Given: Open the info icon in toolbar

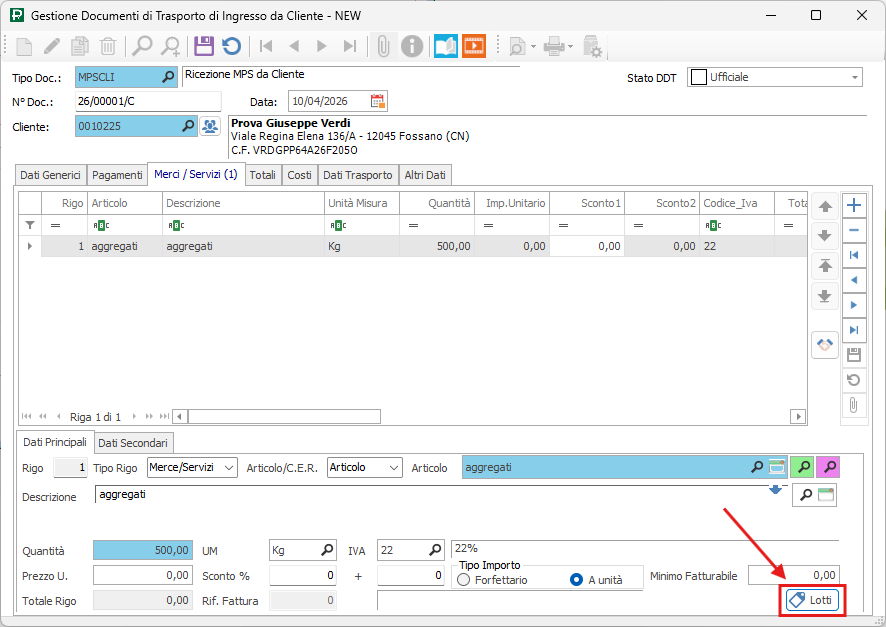Looking at the screenshot, I should point(411,46).
